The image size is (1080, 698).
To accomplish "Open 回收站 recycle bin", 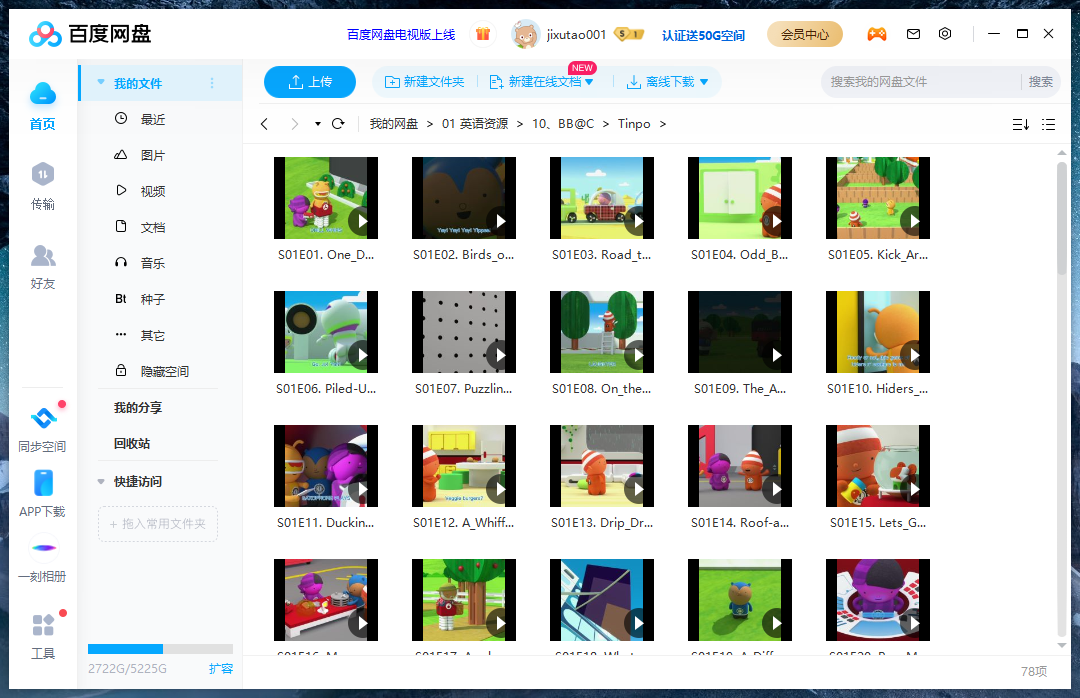I will click(132, 443).
